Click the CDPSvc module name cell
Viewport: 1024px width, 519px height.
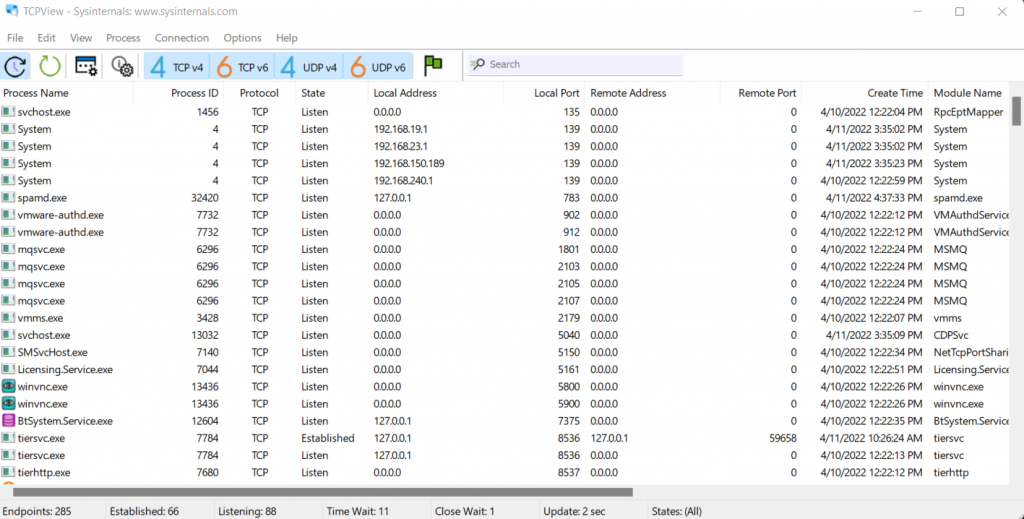[x=952, y=335]
